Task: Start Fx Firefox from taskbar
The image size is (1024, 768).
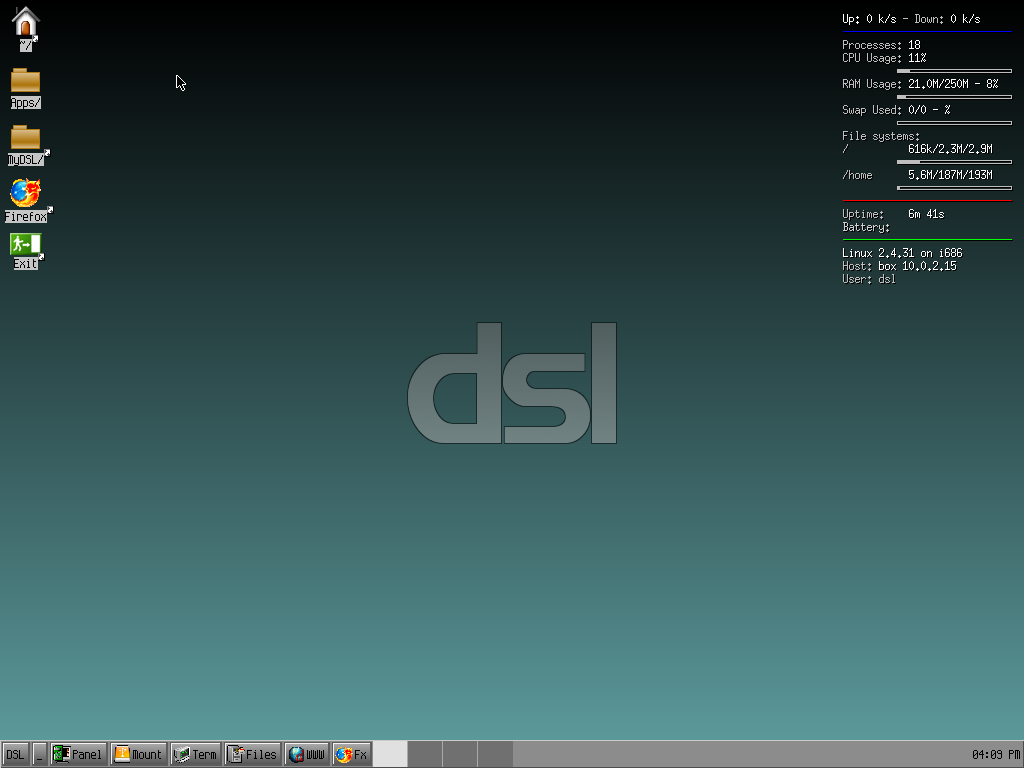Action: click(x=352, y=754)
